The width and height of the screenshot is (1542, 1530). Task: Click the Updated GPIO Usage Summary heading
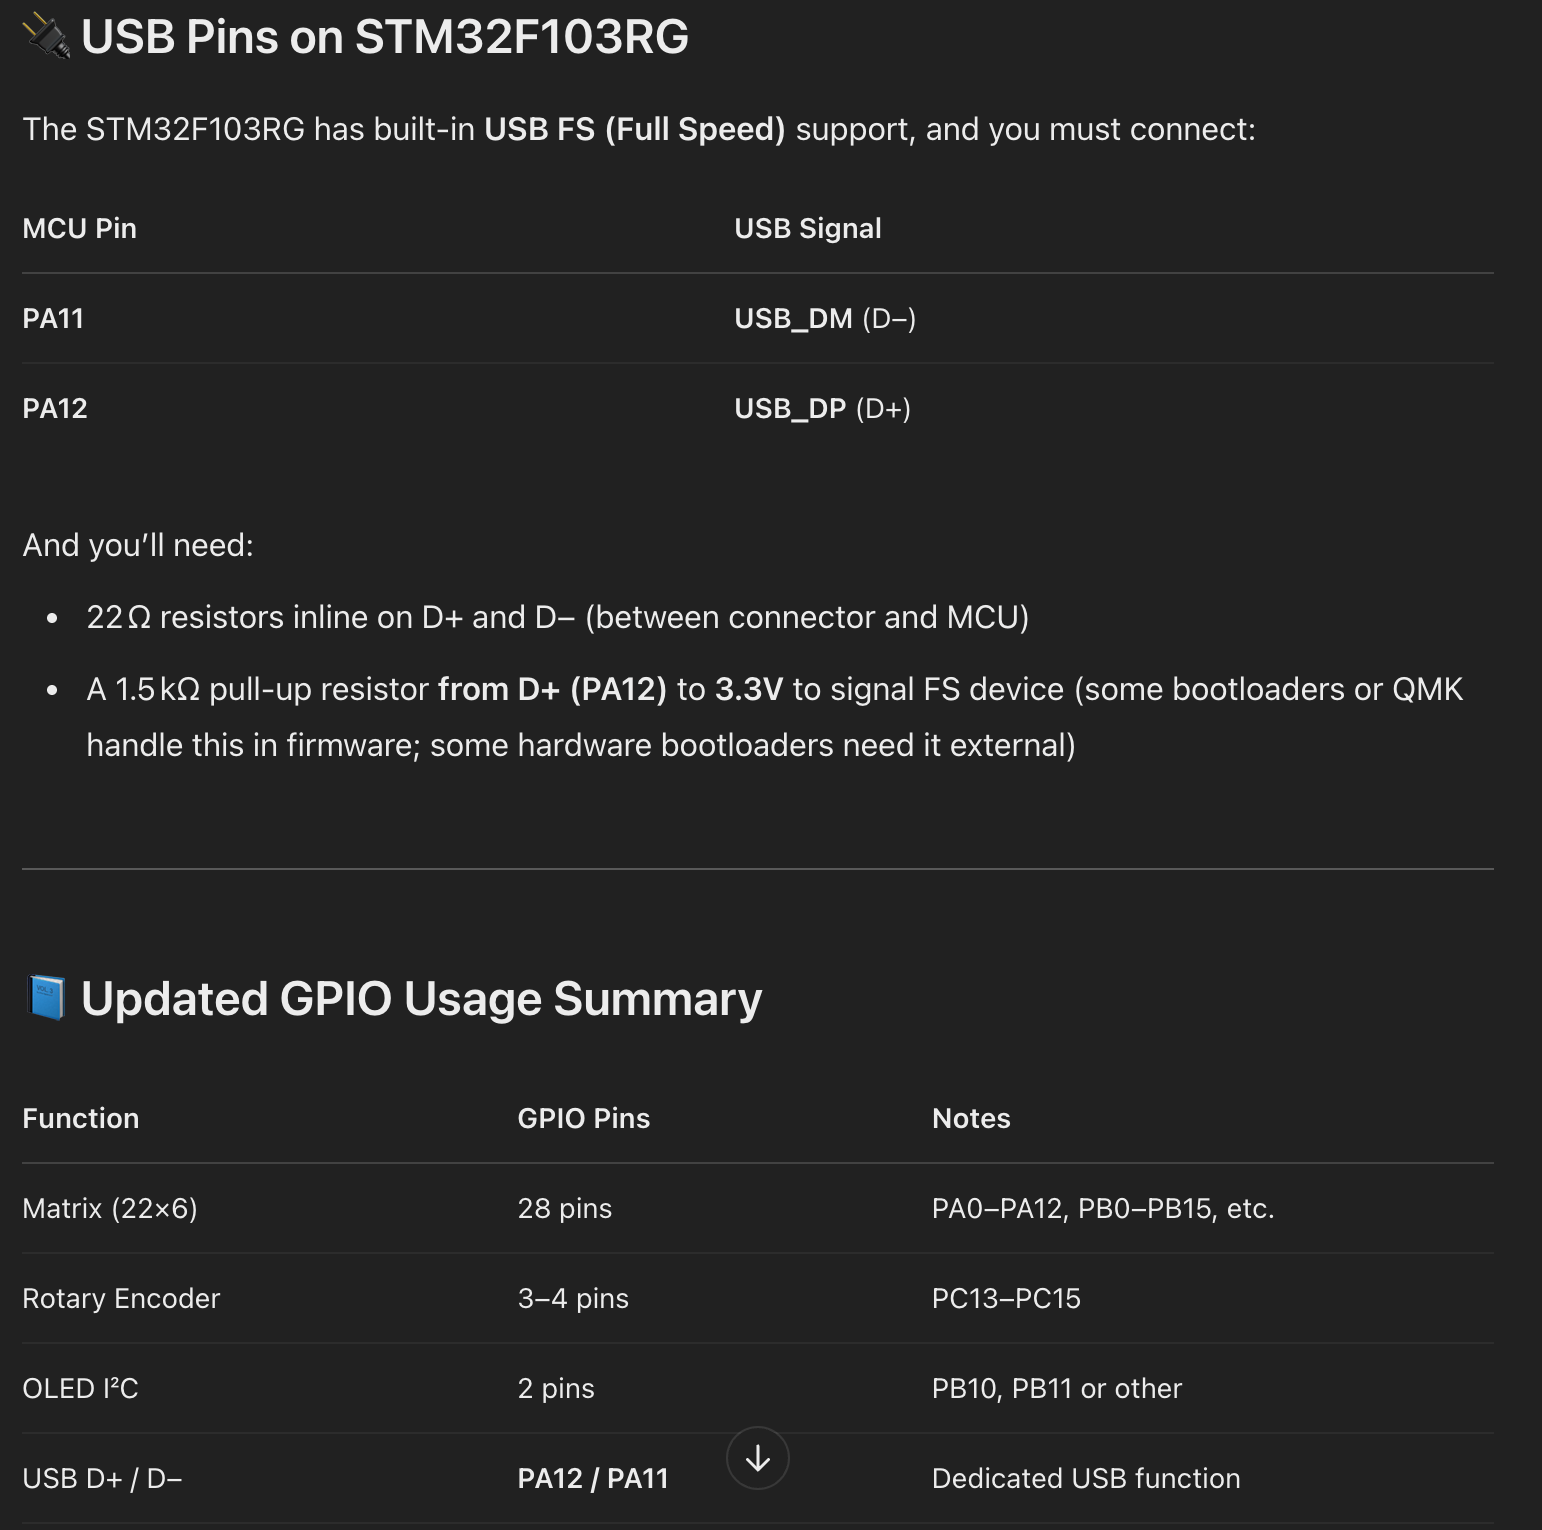[x=421, y=999]
